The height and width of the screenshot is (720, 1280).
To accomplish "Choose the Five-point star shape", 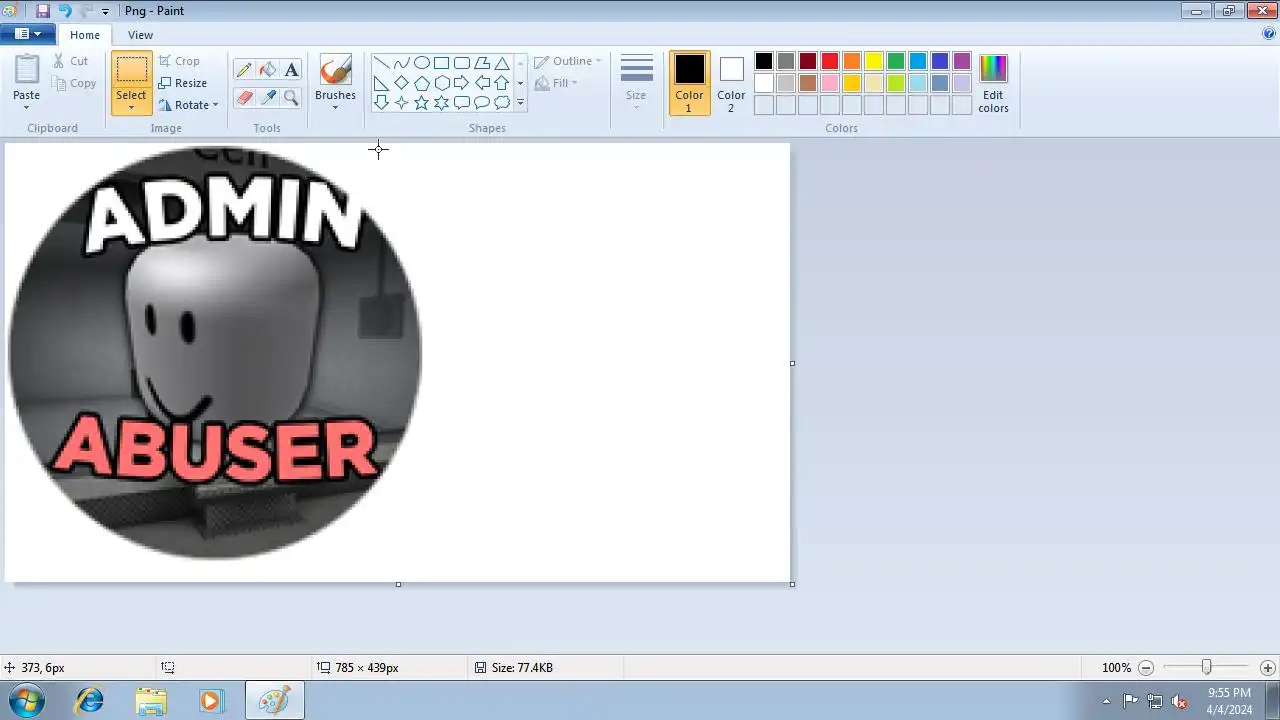I will point(421,103).
